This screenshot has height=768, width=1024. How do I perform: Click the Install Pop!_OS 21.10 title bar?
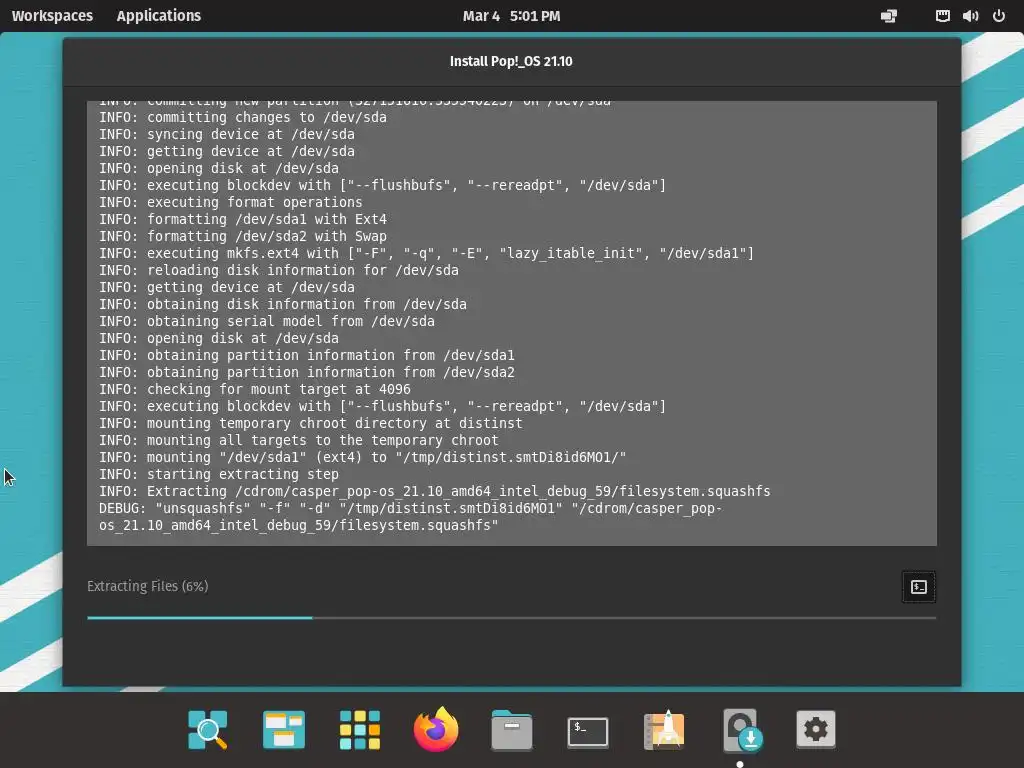pyautogui.click(x=511, y=61)
